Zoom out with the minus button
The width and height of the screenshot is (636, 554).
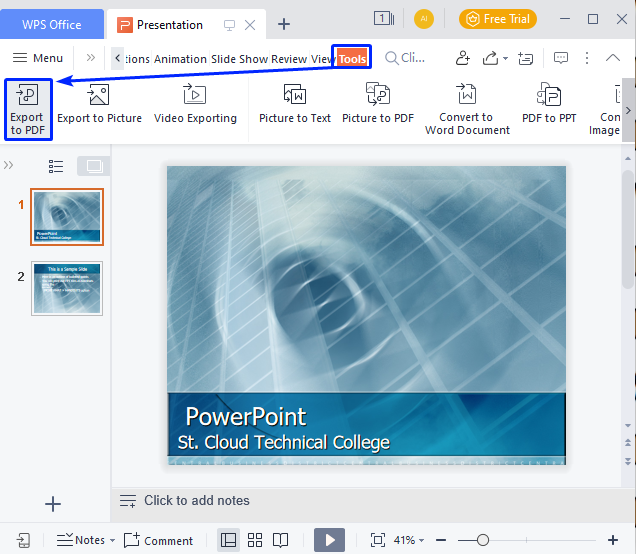pyautogui.click(x=441, y=540)
